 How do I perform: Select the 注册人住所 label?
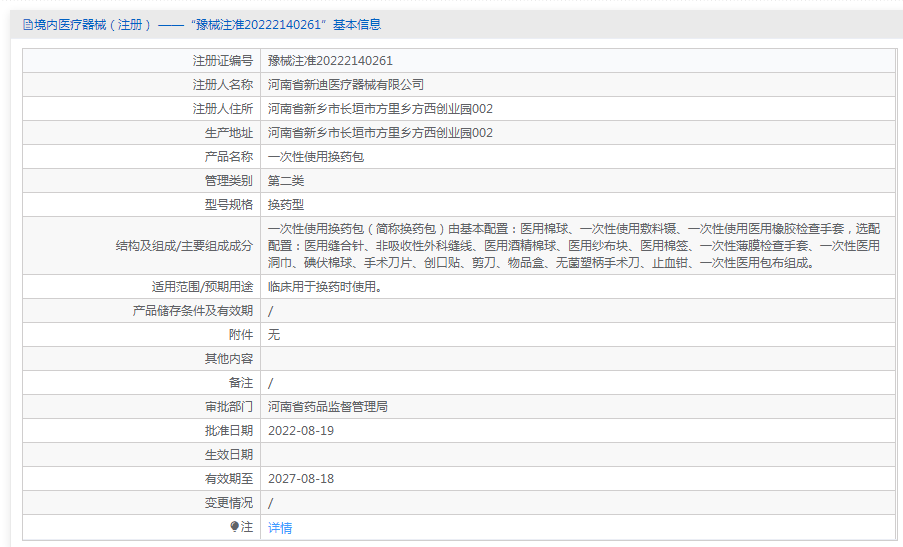tap(223, 109)
